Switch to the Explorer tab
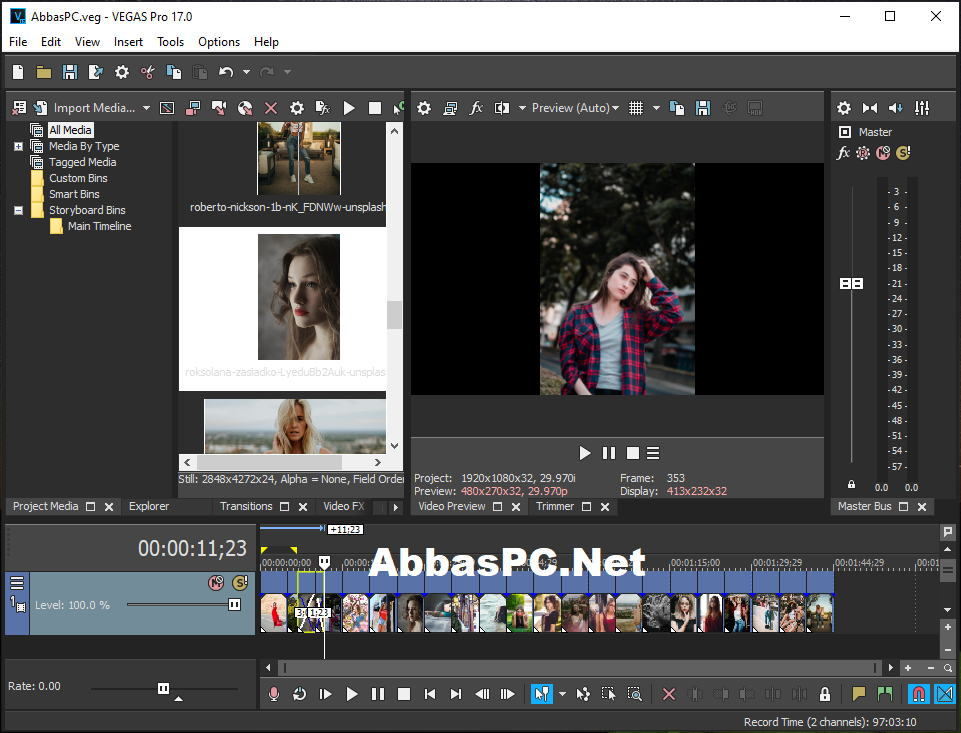This screenshot has height=733, width=961. point(149,506)
